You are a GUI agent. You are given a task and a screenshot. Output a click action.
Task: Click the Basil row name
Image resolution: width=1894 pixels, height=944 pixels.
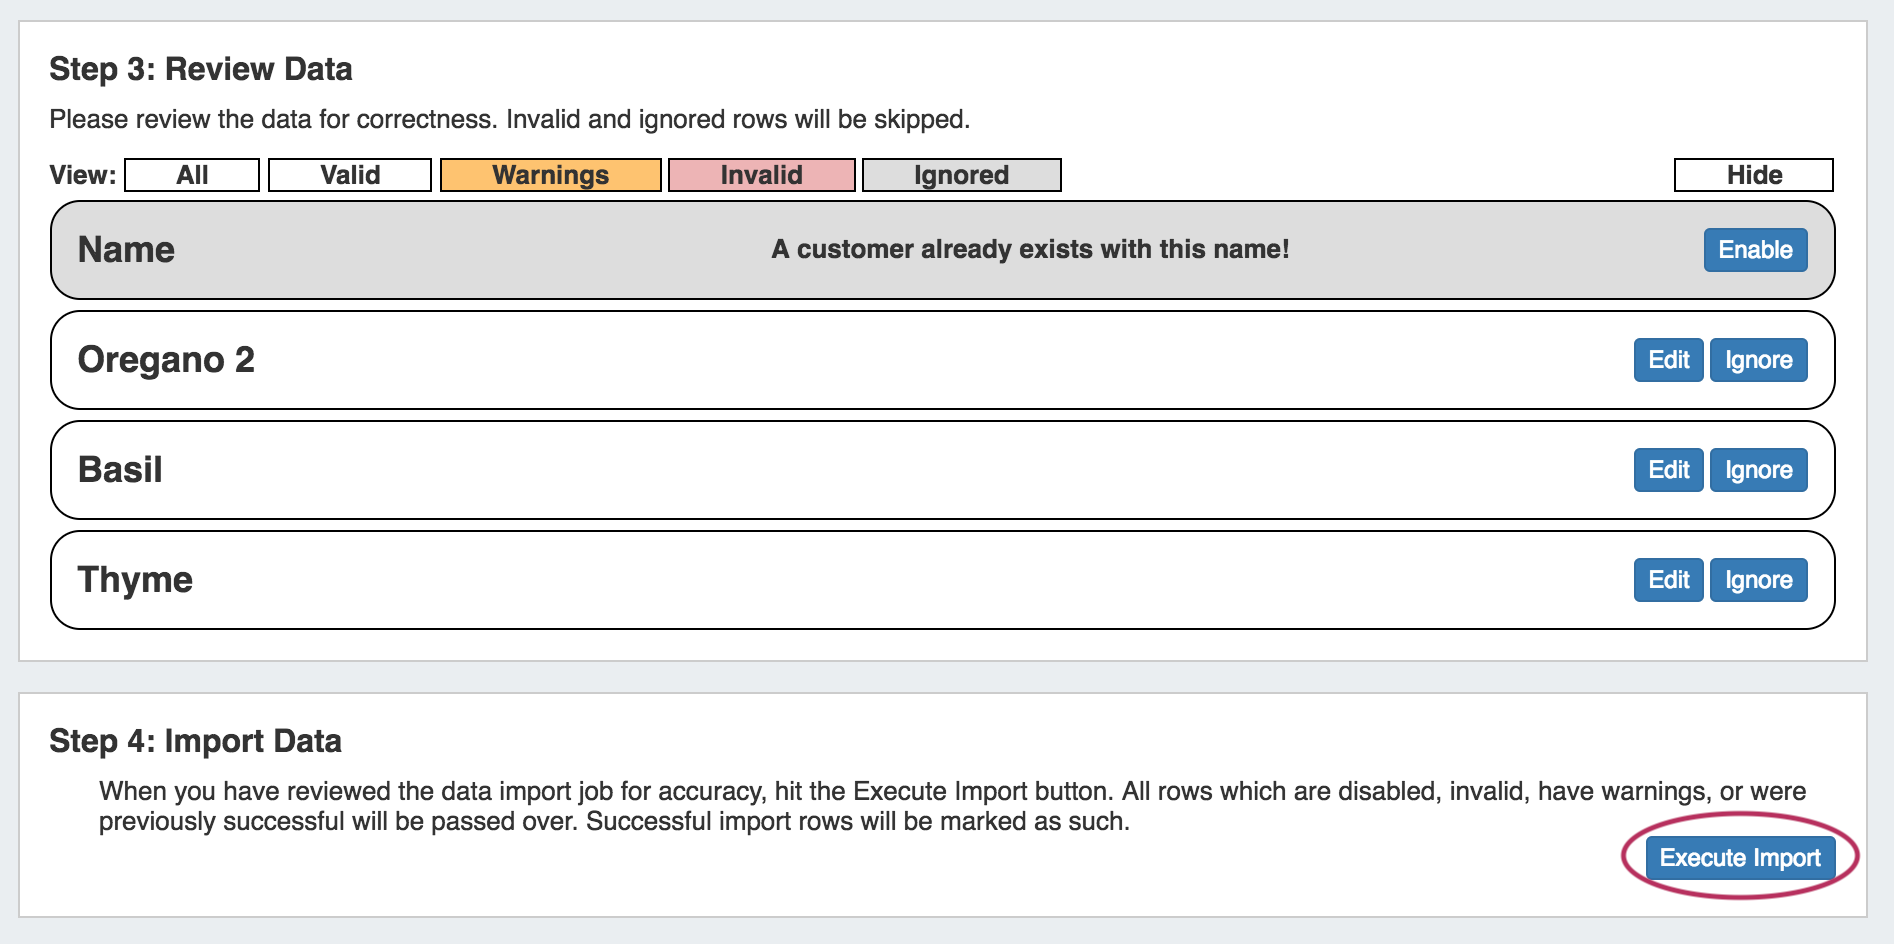[x=120, y=470]
